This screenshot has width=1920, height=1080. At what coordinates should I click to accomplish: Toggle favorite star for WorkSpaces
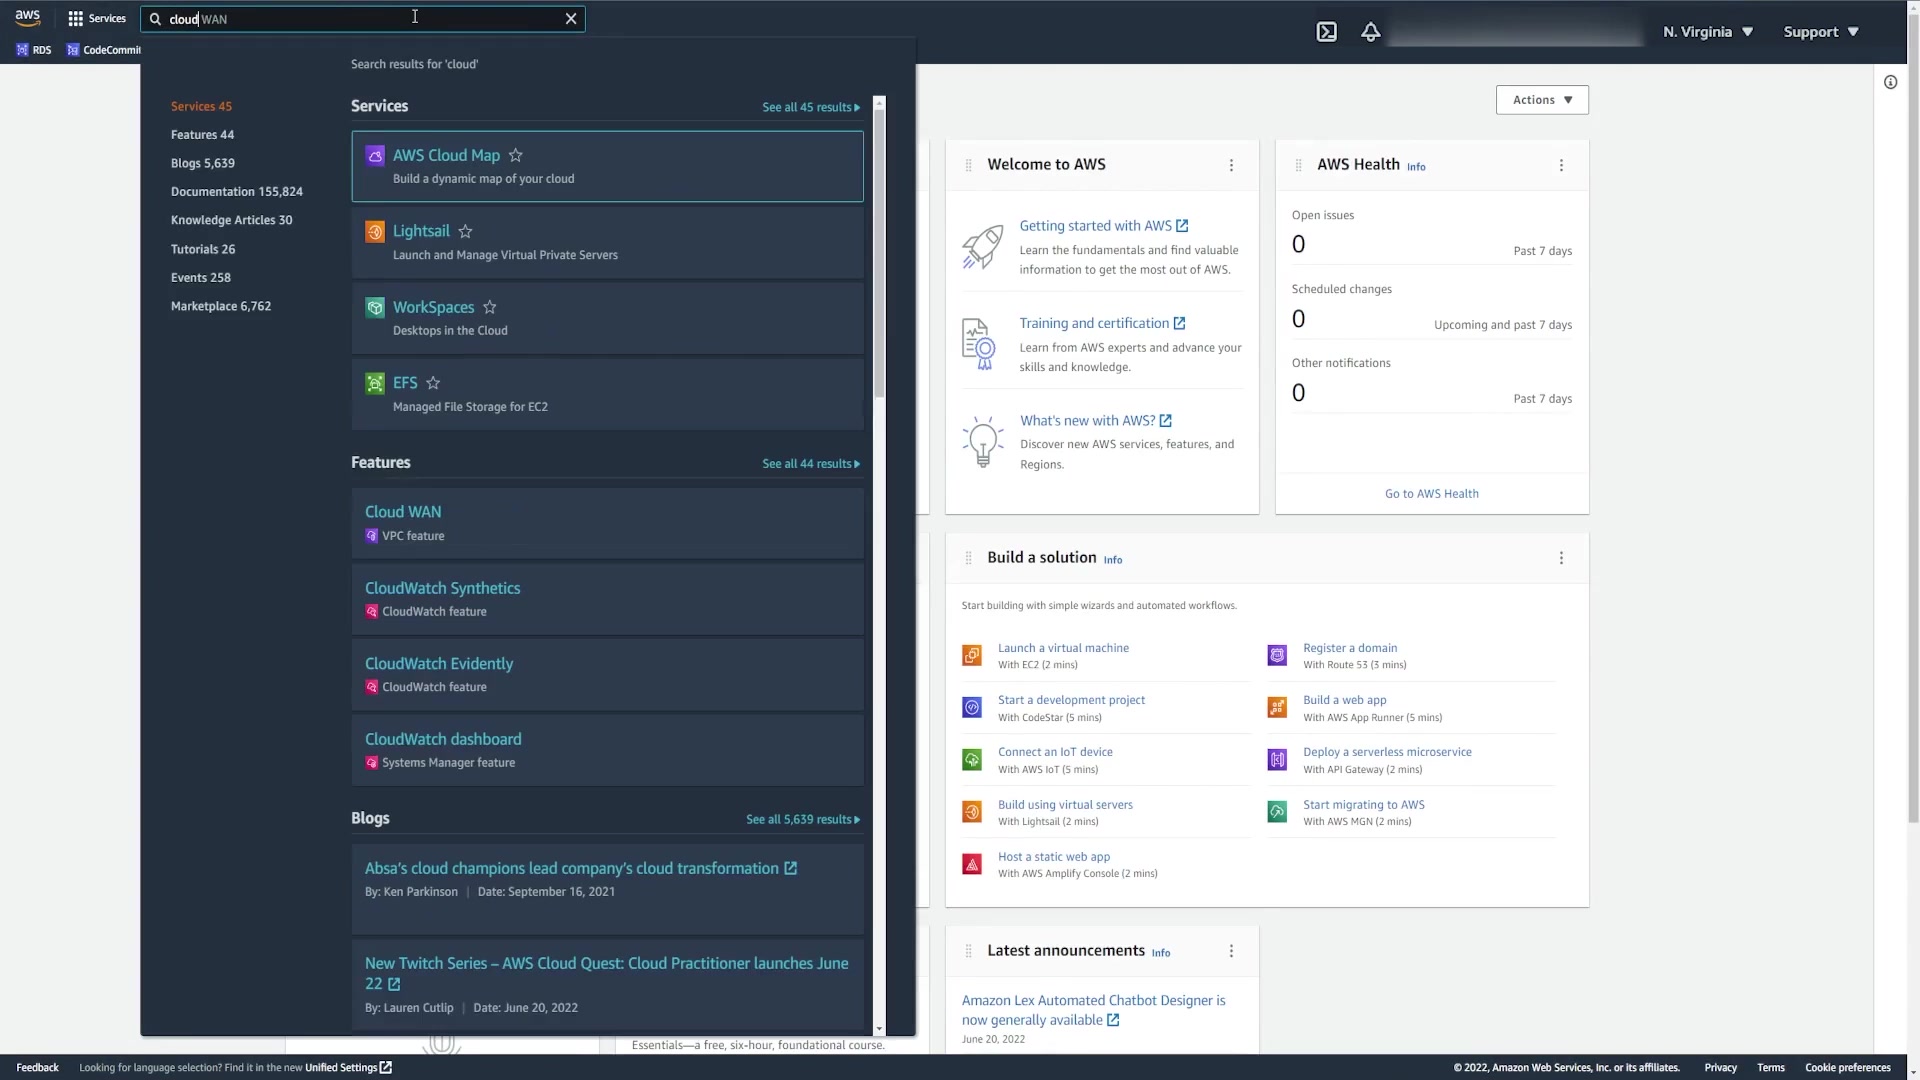click(490, 307)
